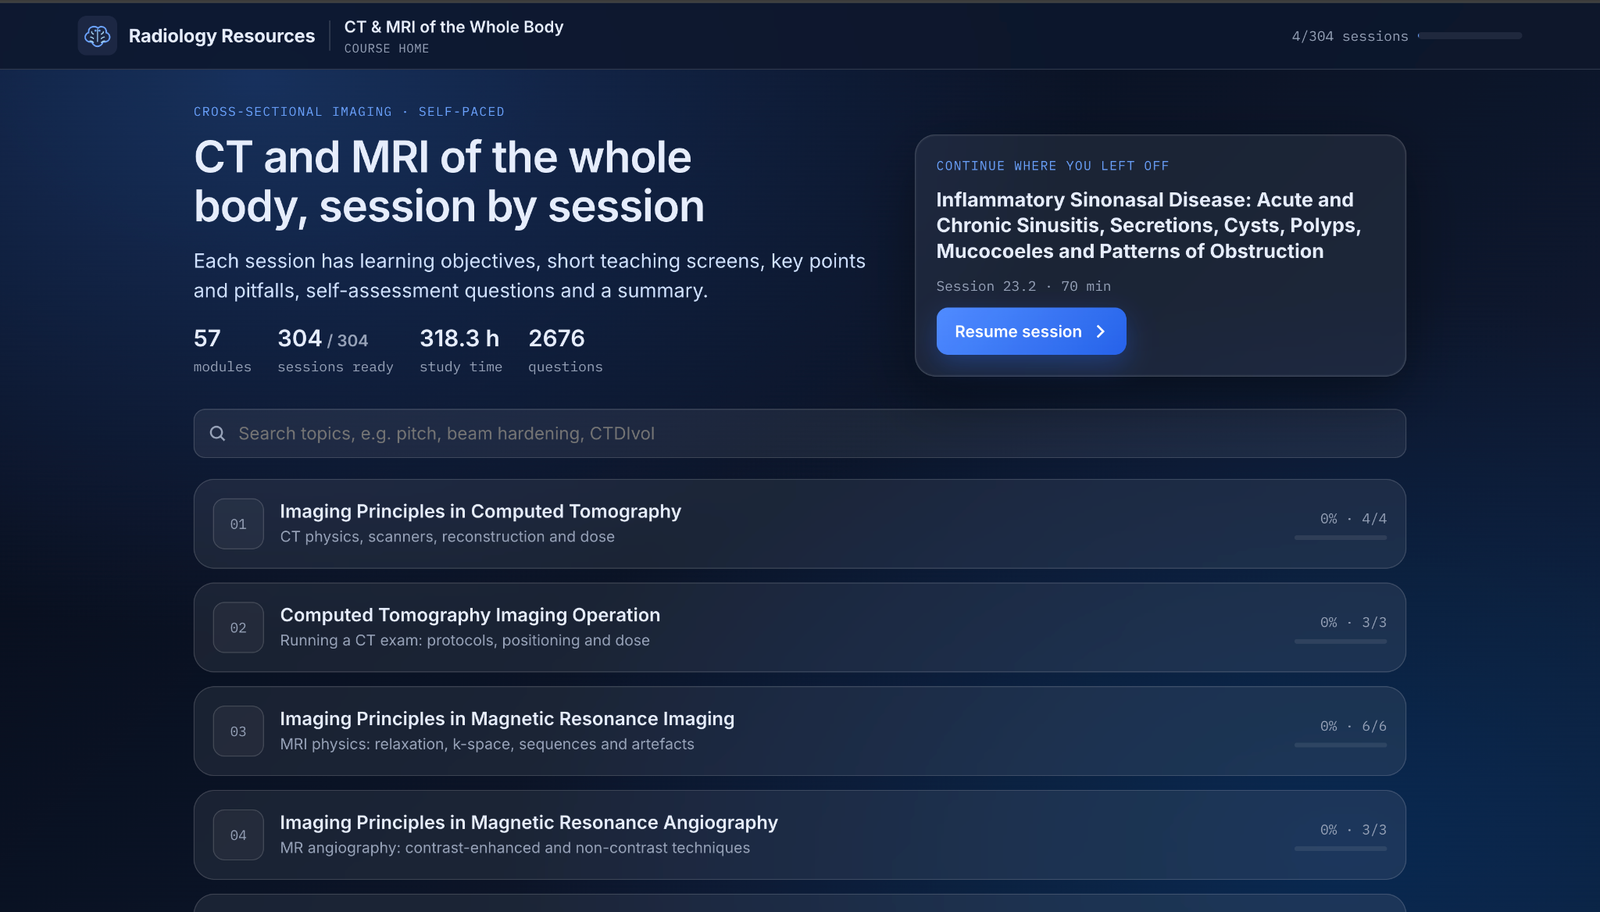Screen dimensions: 1600x912
Task: Click the '318.3 h study time' statistic
Action: tap(460, 350)
